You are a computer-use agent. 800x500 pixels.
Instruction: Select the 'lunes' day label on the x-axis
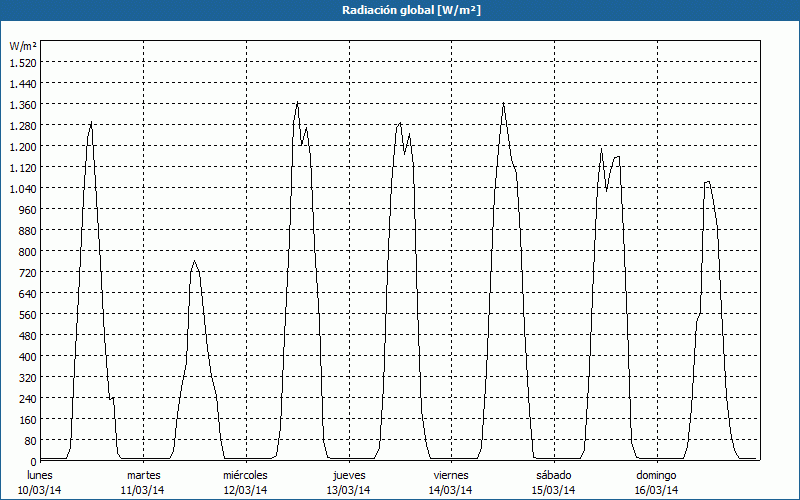coord(41,474)
